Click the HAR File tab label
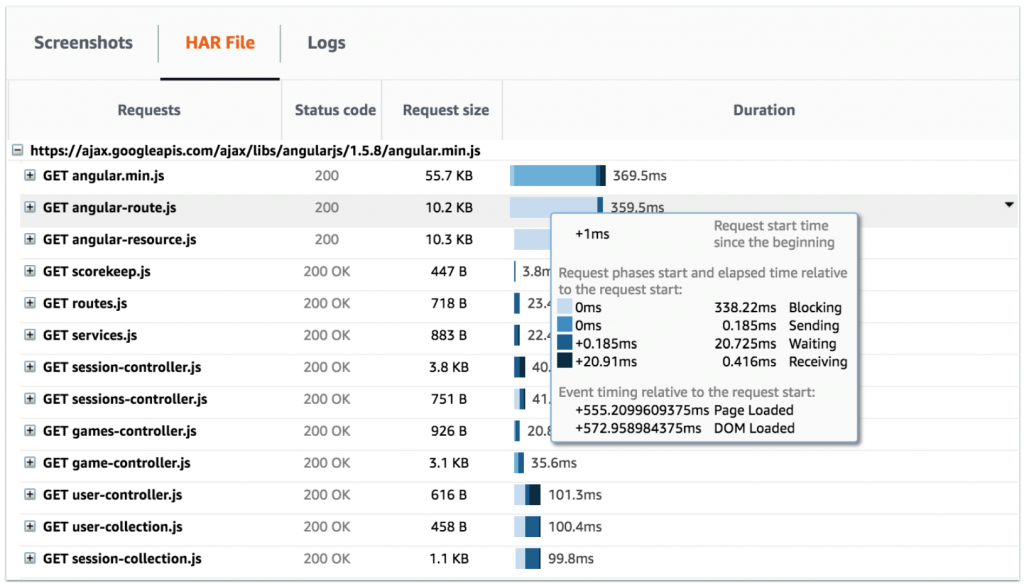This screenshot has width=1024, height=586. pyautogui.click(x=219, y=43)
